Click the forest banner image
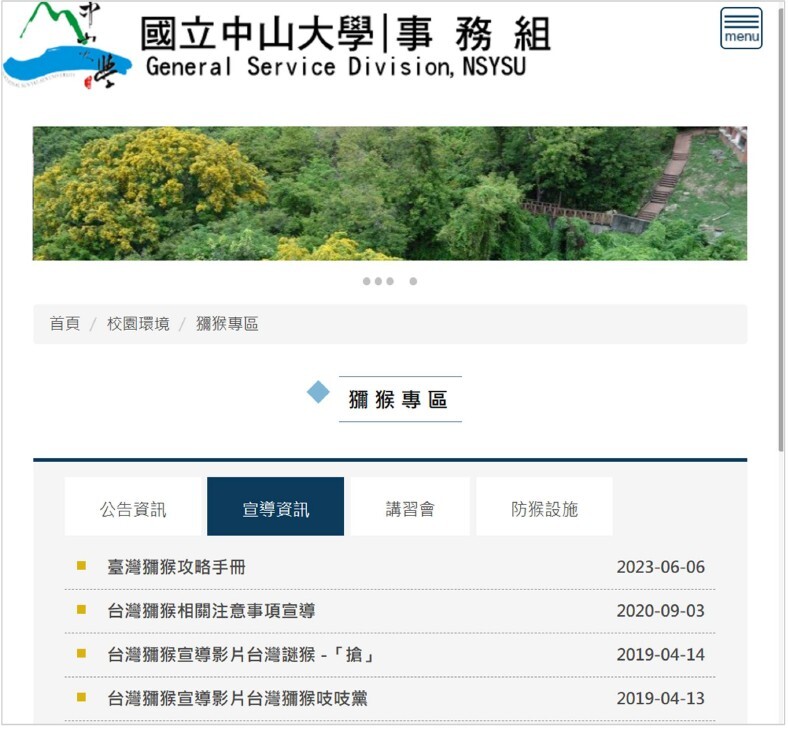The height and width of the screenshot is (729, 789). [x=390, y=193]
